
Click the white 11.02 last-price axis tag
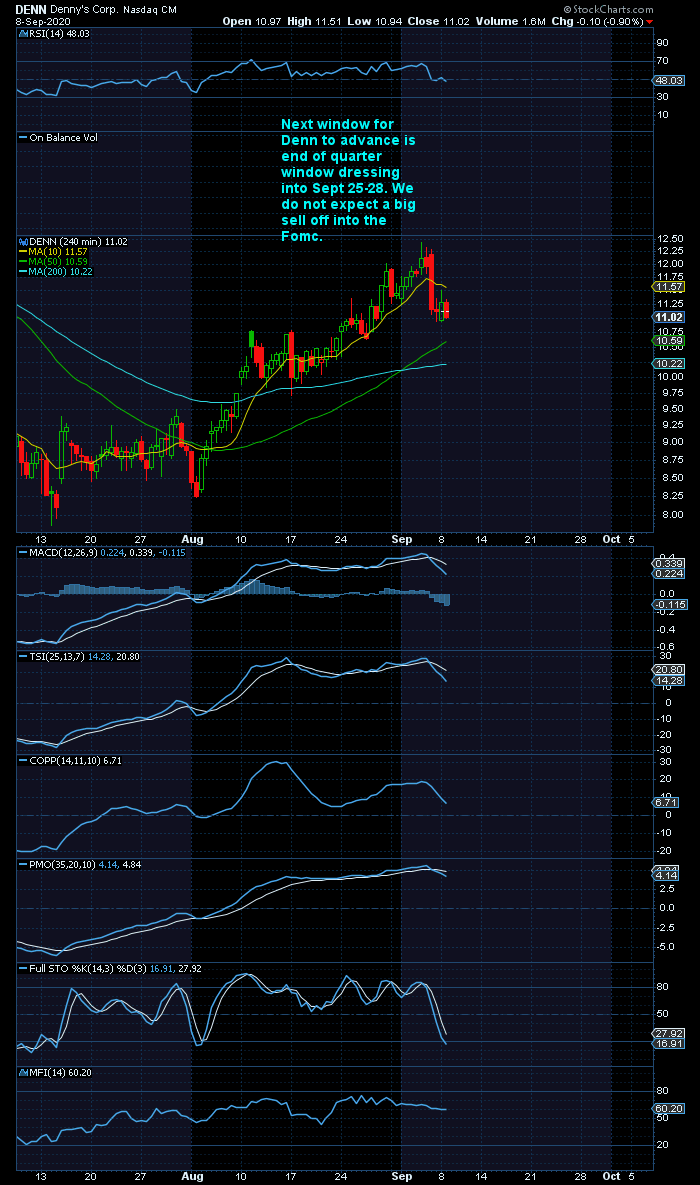point(668,317)
